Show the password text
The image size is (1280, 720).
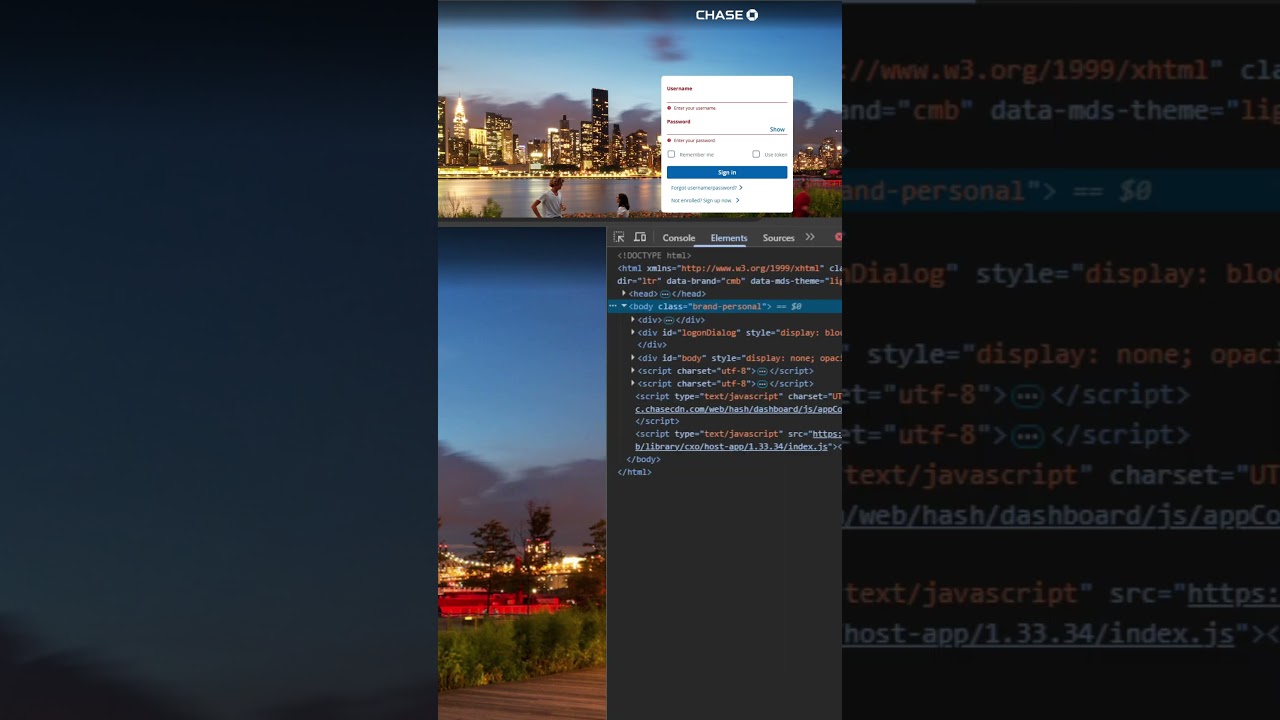coord(777,129)
